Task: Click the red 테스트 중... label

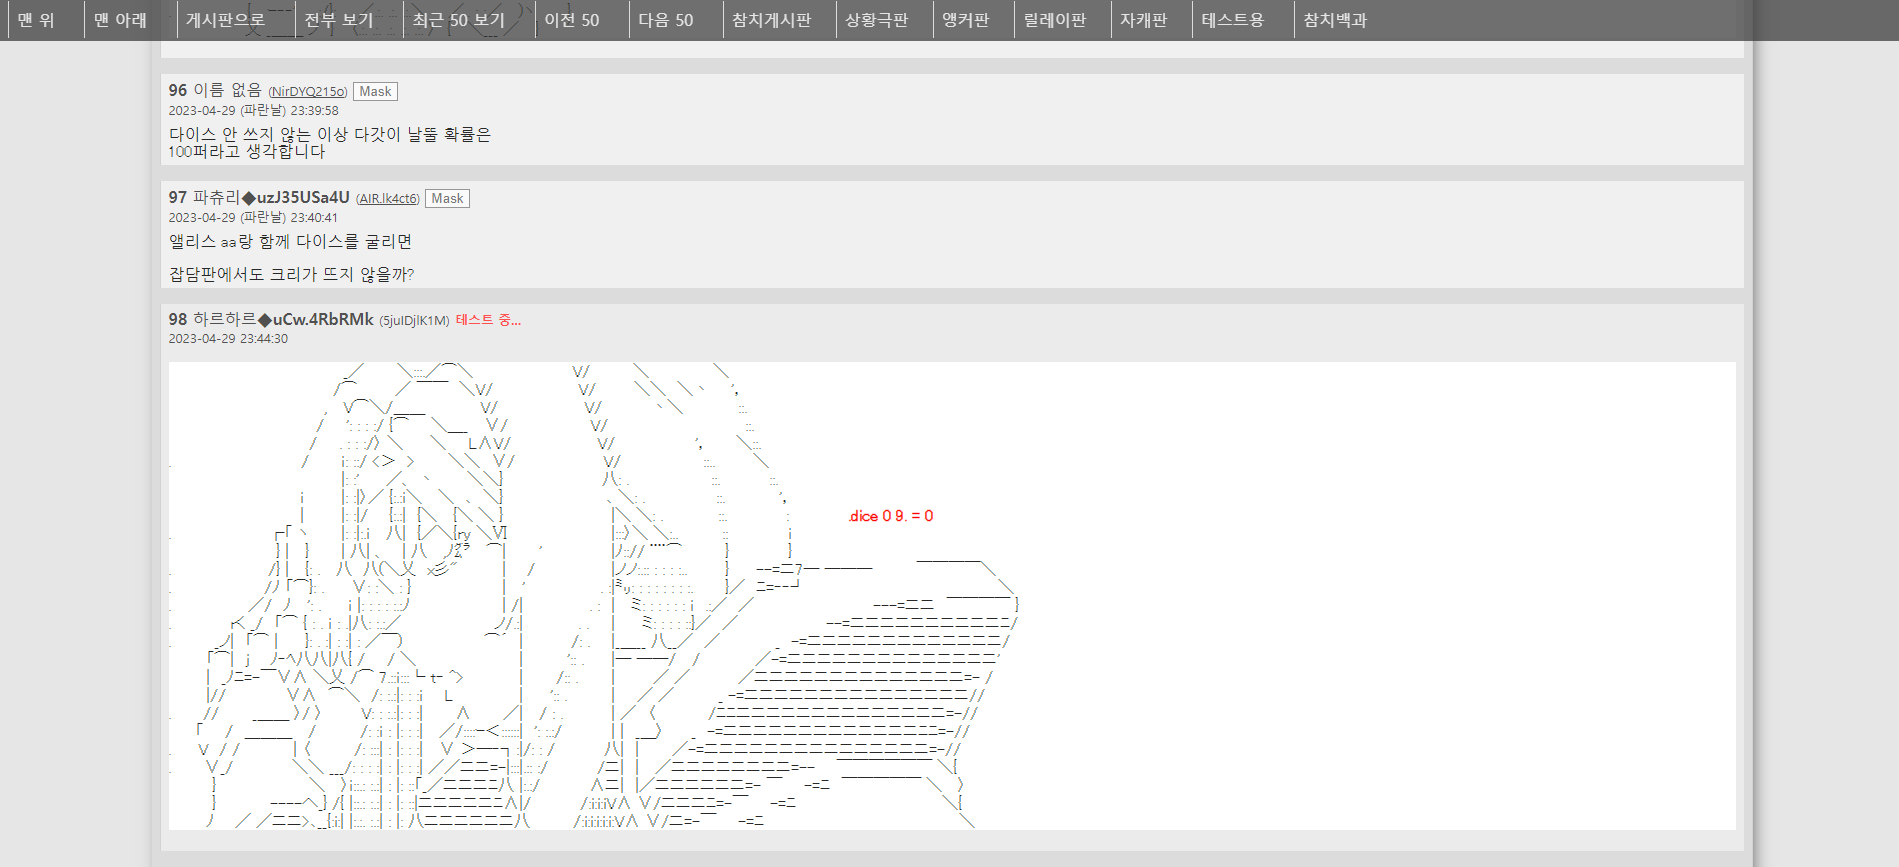Action: pyautogui.click(x=488, y=320)
